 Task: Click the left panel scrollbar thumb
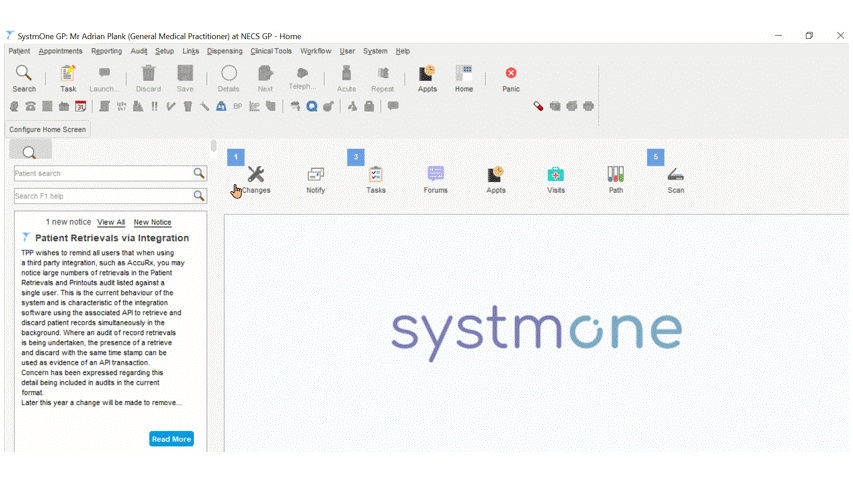pos(213,146)
